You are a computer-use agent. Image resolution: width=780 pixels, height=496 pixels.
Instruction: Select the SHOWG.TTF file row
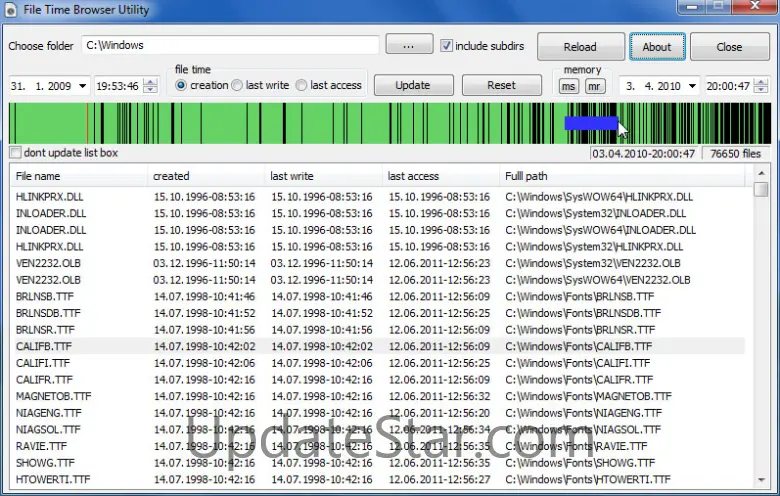pos(378,463)
